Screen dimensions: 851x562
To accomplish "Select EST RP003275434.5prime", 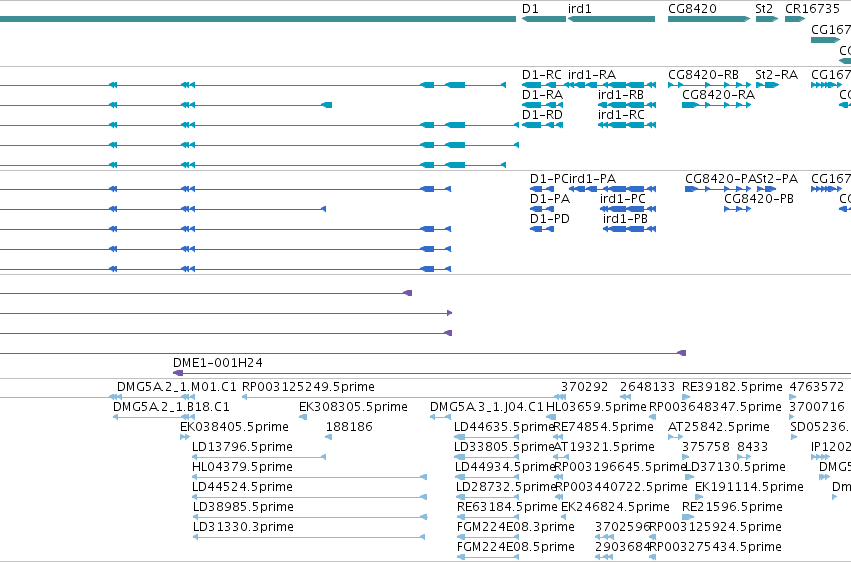I will pyautogui.click(x=653, y=558).
